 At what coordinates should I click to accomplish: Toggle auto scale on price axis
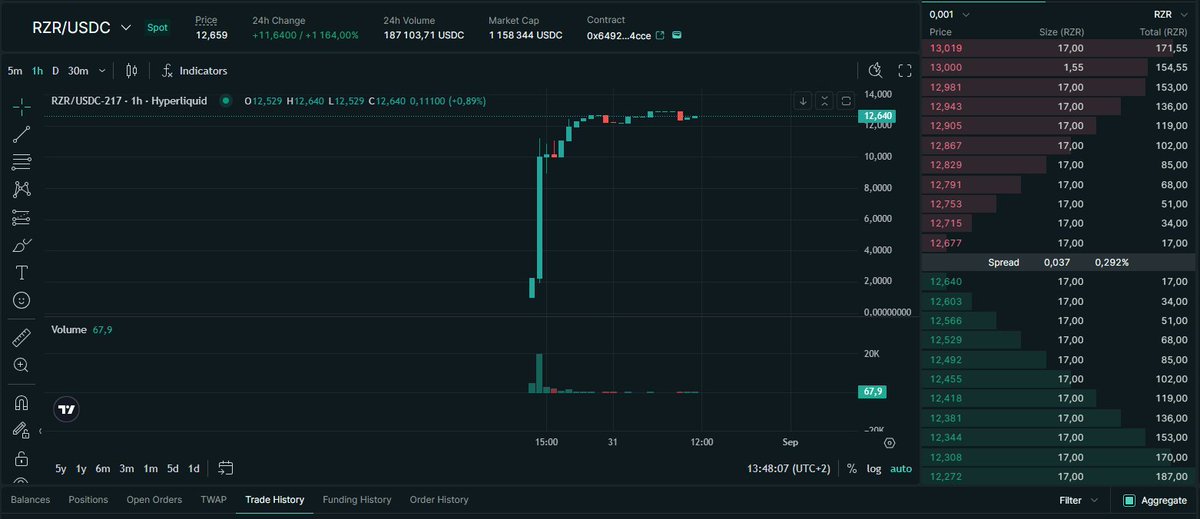(x=901, y=468)
